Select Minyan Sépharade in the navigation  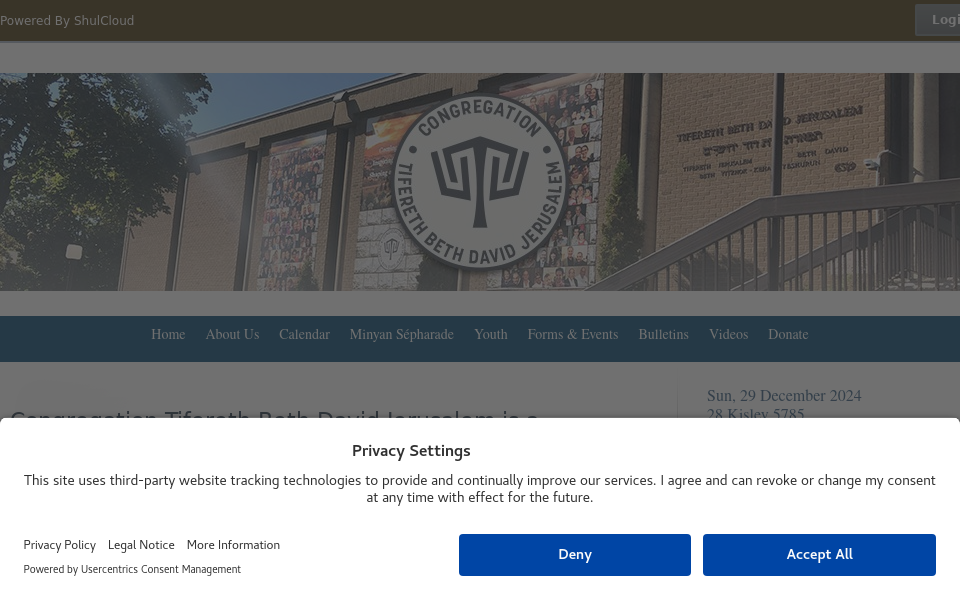click(401, 335)
